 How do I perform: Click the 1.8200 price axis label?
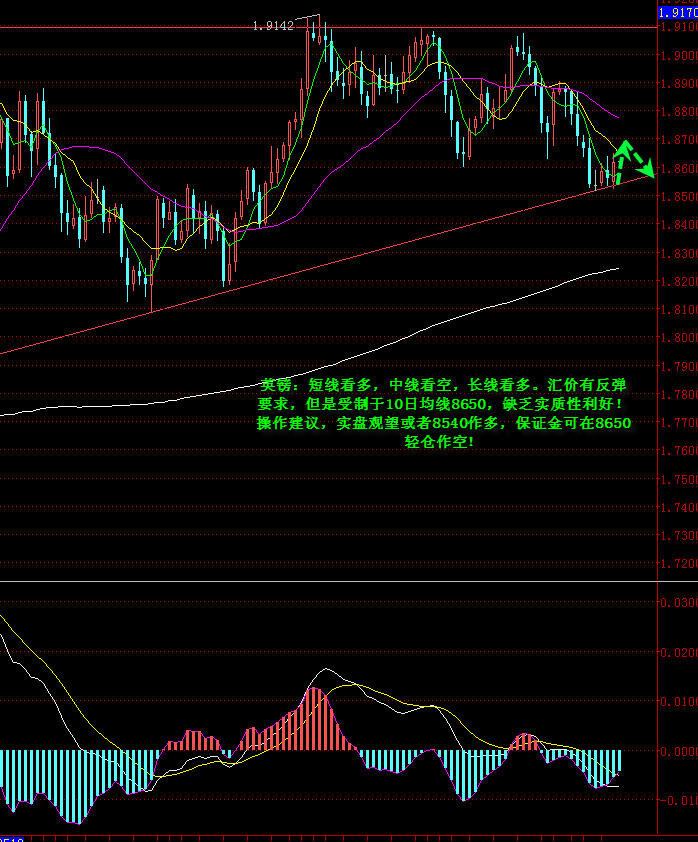[679, 281]
